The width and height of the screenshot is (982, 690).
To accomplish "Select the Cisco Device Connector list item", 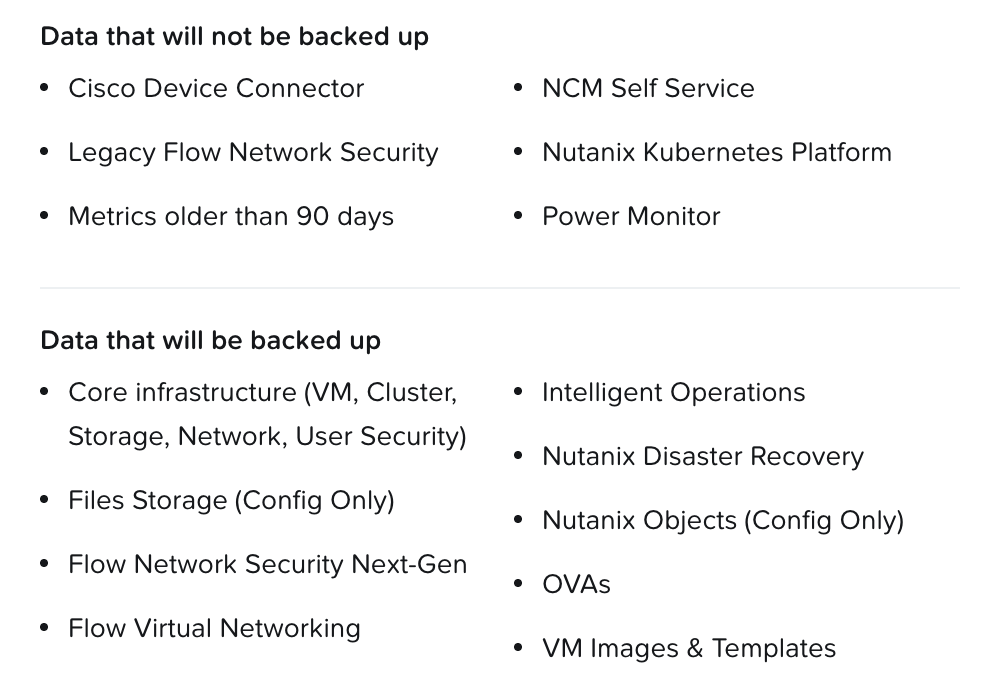I will (216, 88).
